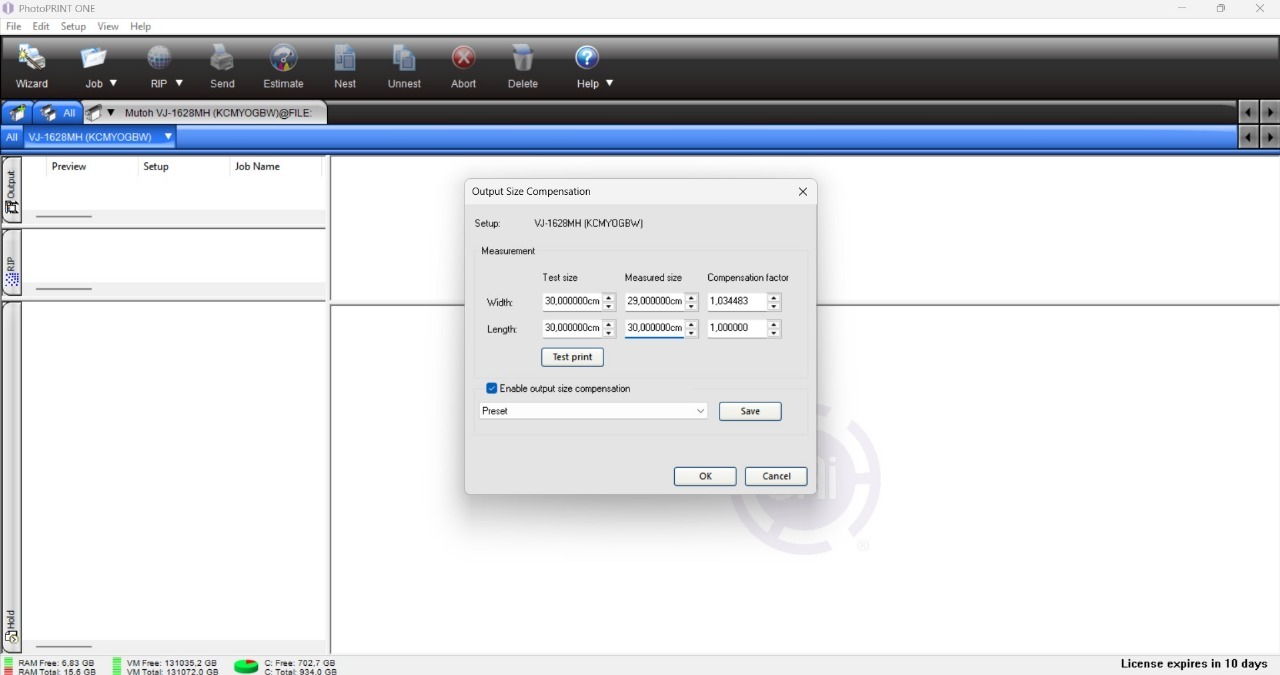Image resolution: width=1280 pixels, height=675 pixels.
Task: Open the Setup menu
Action: [73, 26]
